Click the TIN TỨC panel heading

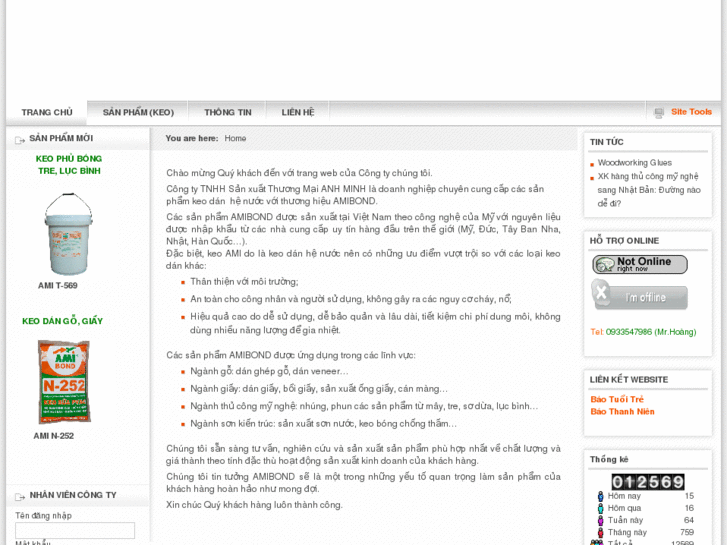click(606, 142)
